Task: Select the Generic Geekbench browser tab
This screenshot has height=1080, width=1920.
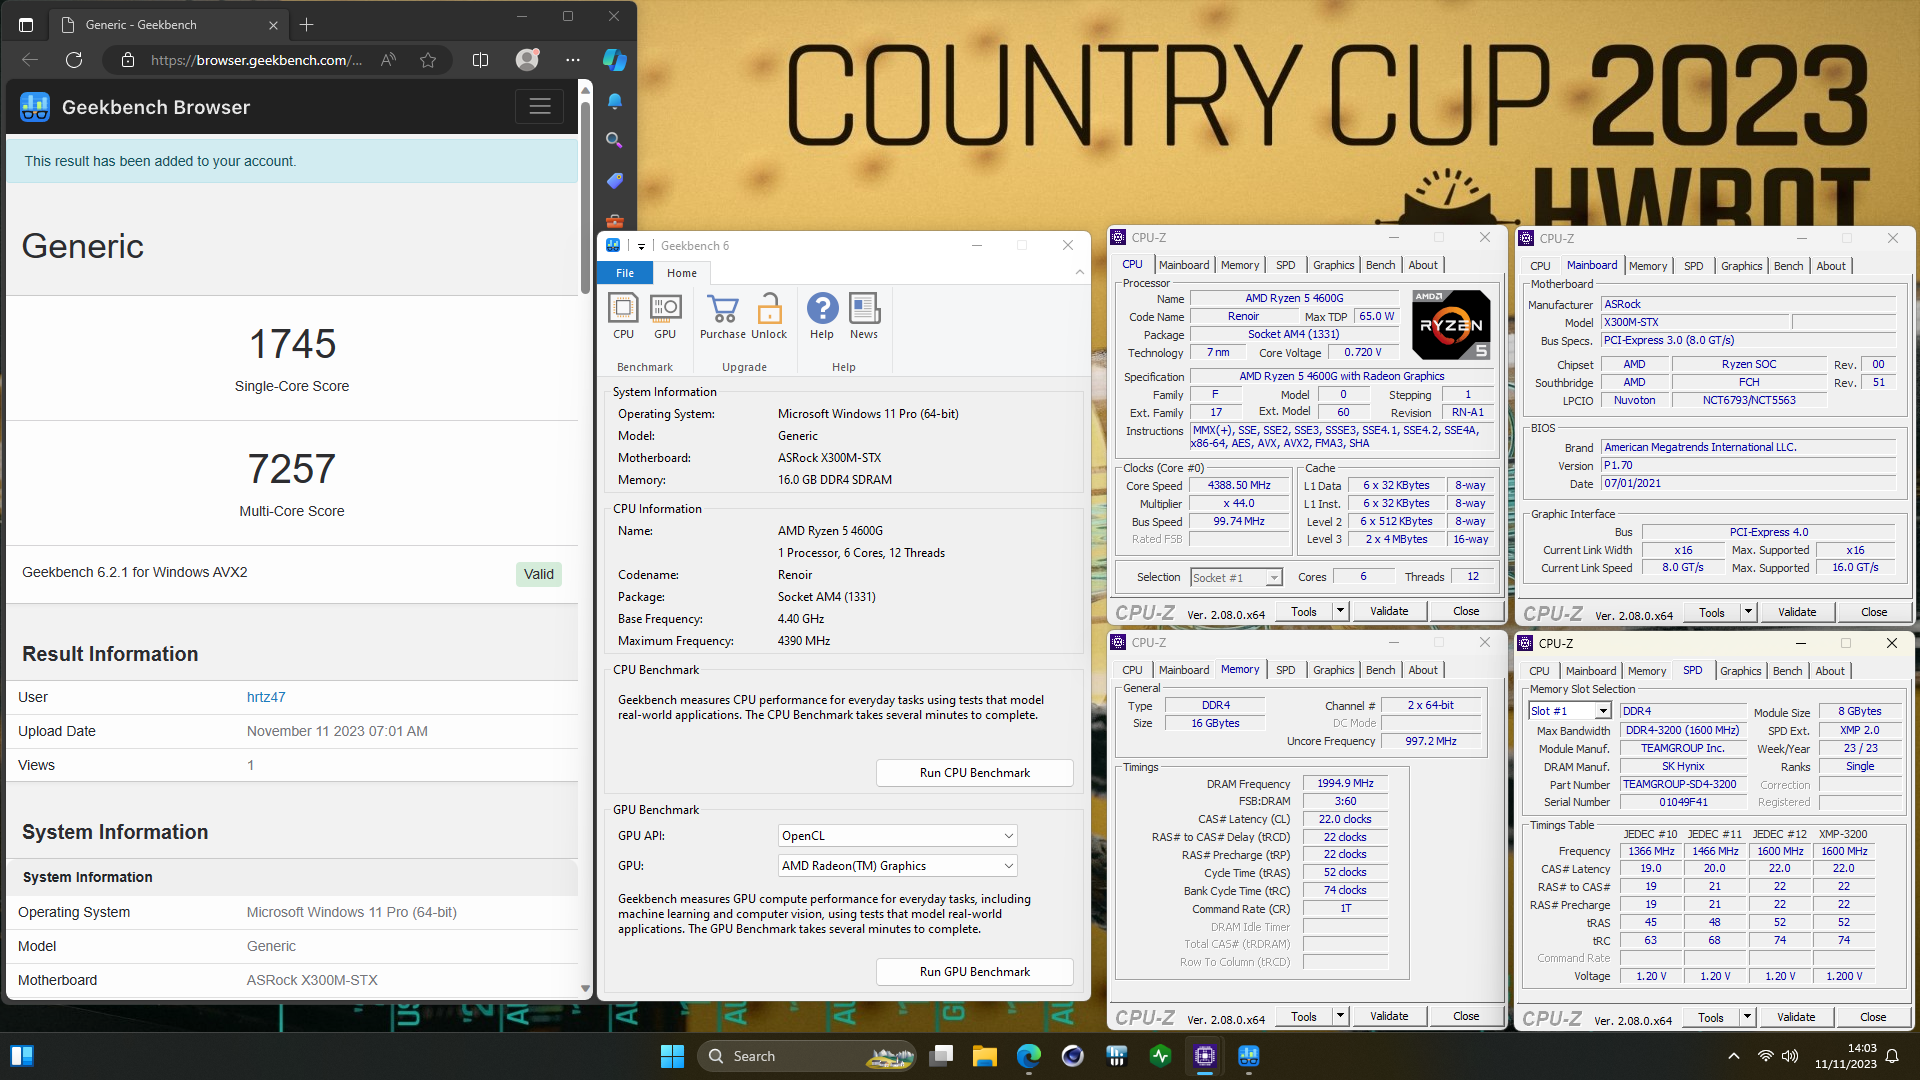Action: (x=167, y=24)
